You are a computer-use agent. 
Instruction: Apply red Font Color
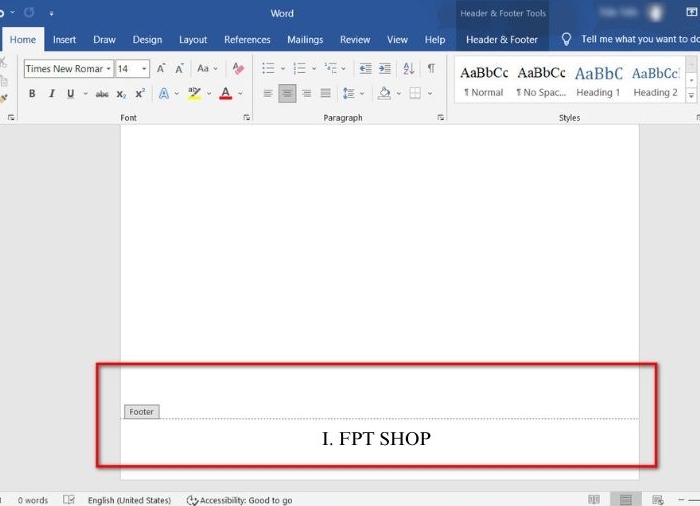(226, 94)
